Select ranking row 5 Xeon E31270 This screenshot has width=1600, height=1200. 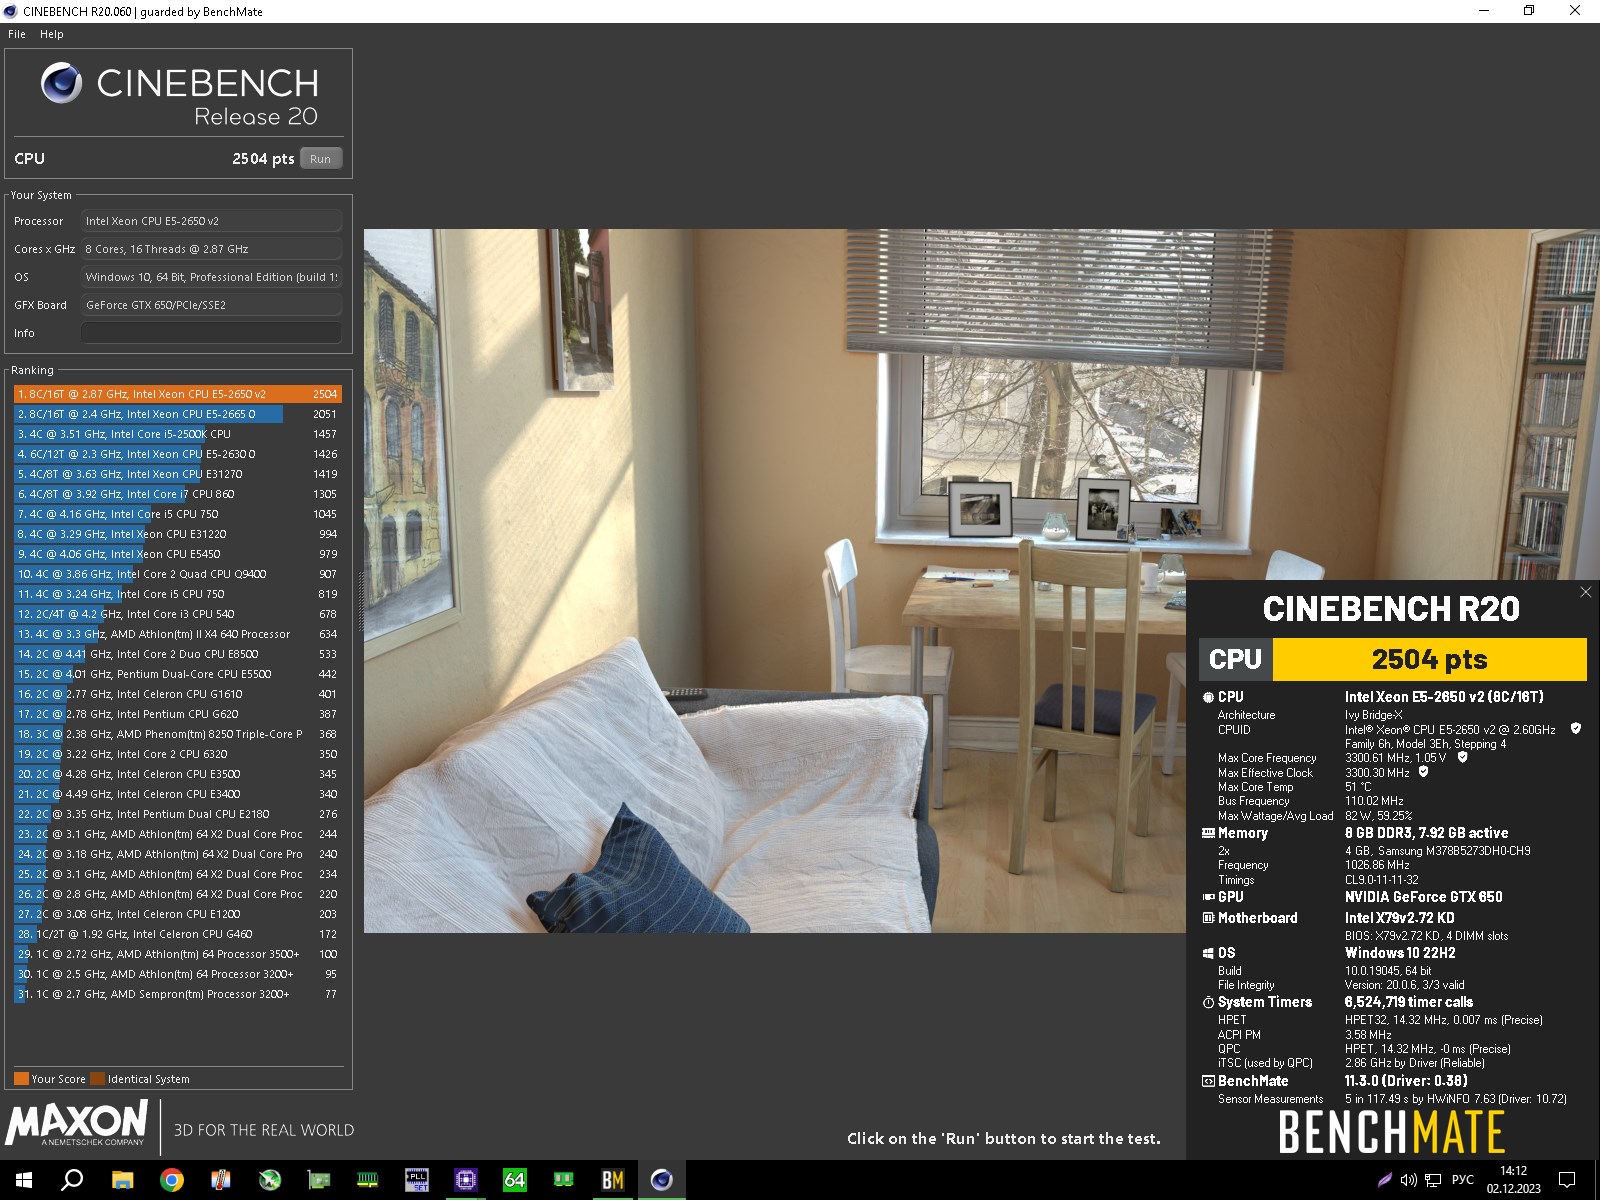point(178,474)
